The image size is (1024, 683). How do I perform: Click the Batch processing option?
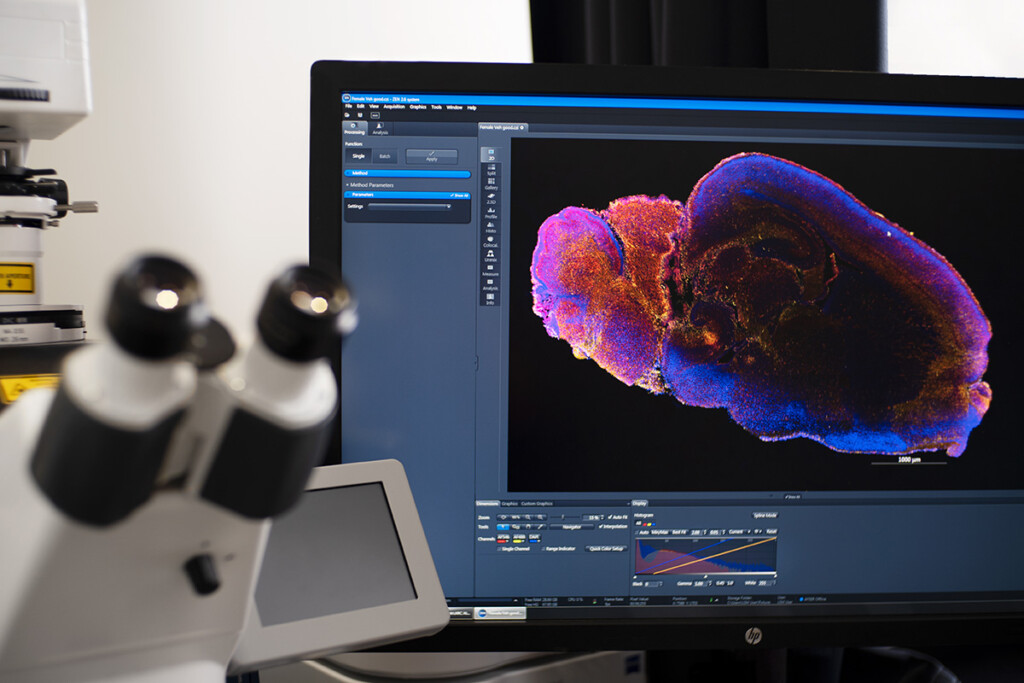click(385, 156)
